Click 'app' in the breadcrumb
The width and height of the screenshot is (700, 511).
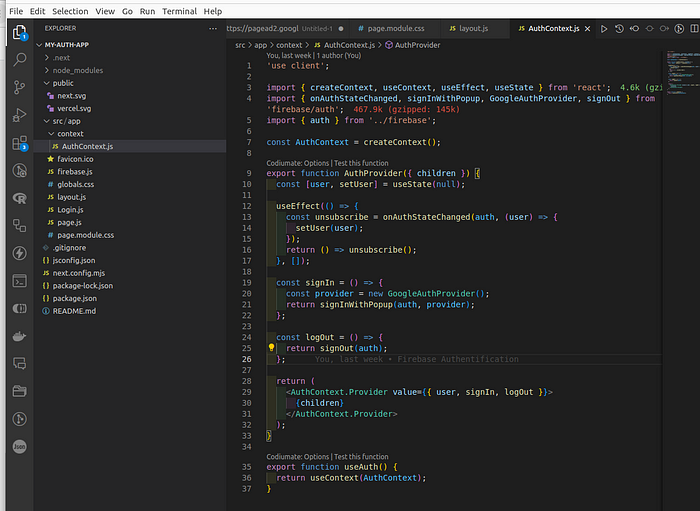pyautogui.click(x=261, y=45)
